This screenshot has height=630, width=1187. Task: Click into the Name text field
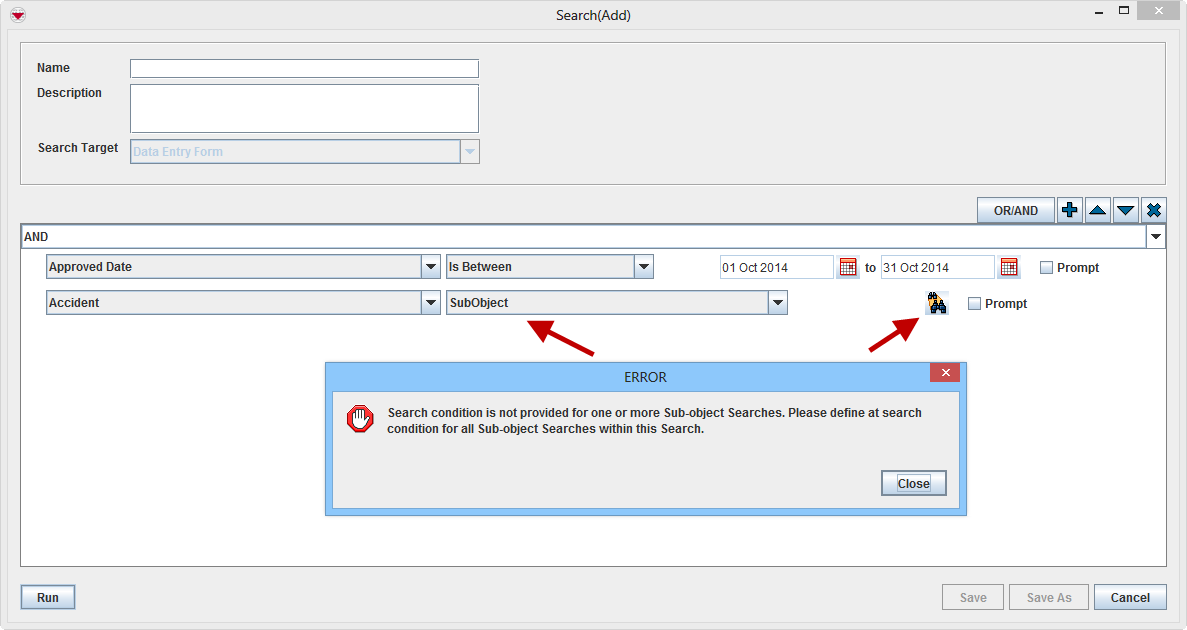click(x=304, y=68)
